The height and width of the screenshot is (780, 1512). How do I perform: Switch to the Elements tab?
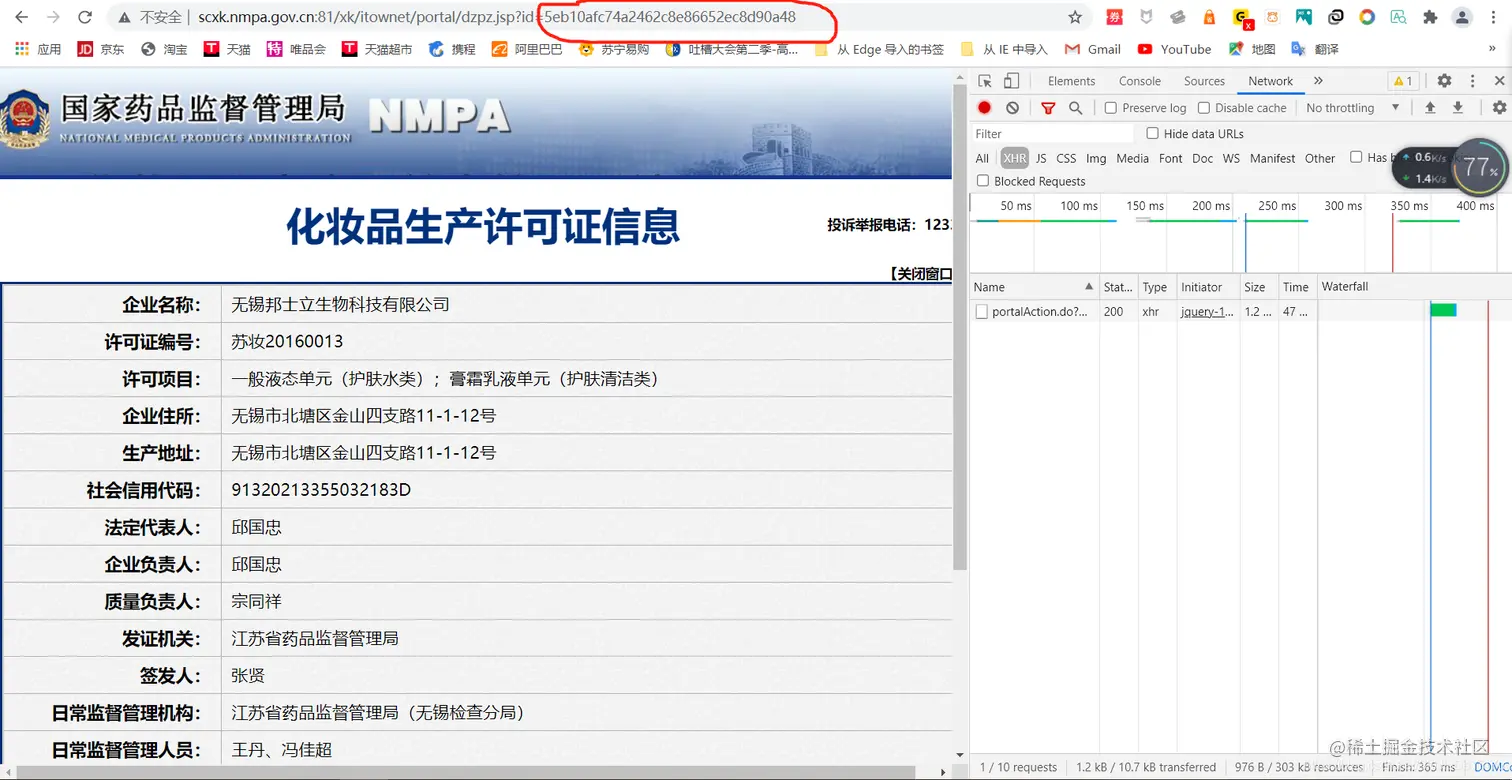(1072, 81)
